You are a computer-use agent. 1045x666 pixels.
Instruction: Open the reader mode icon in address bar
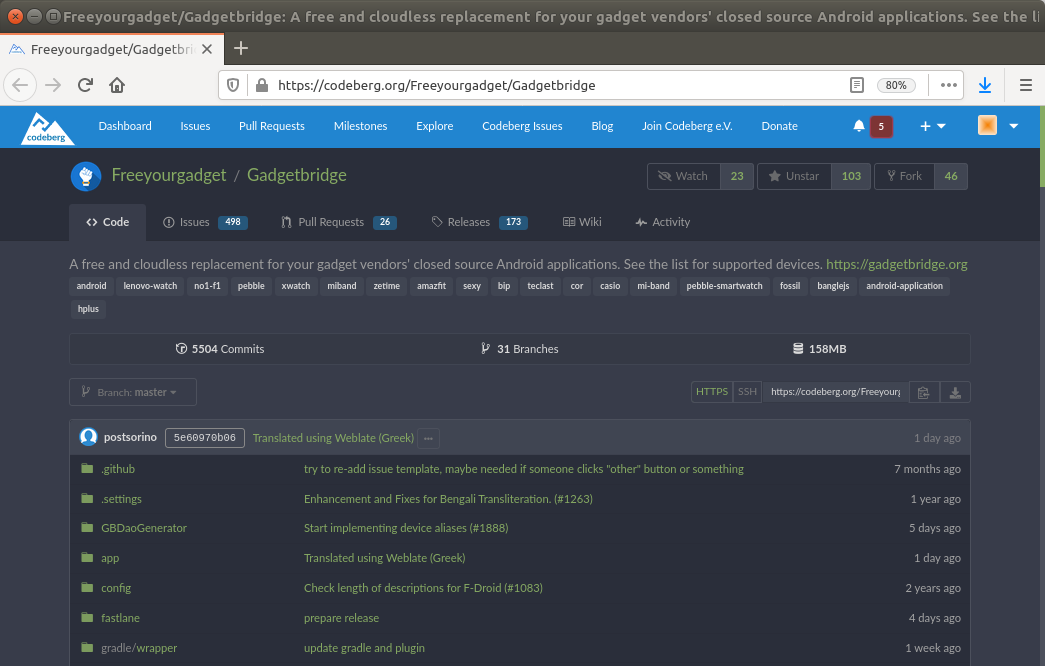pos(857,85)
